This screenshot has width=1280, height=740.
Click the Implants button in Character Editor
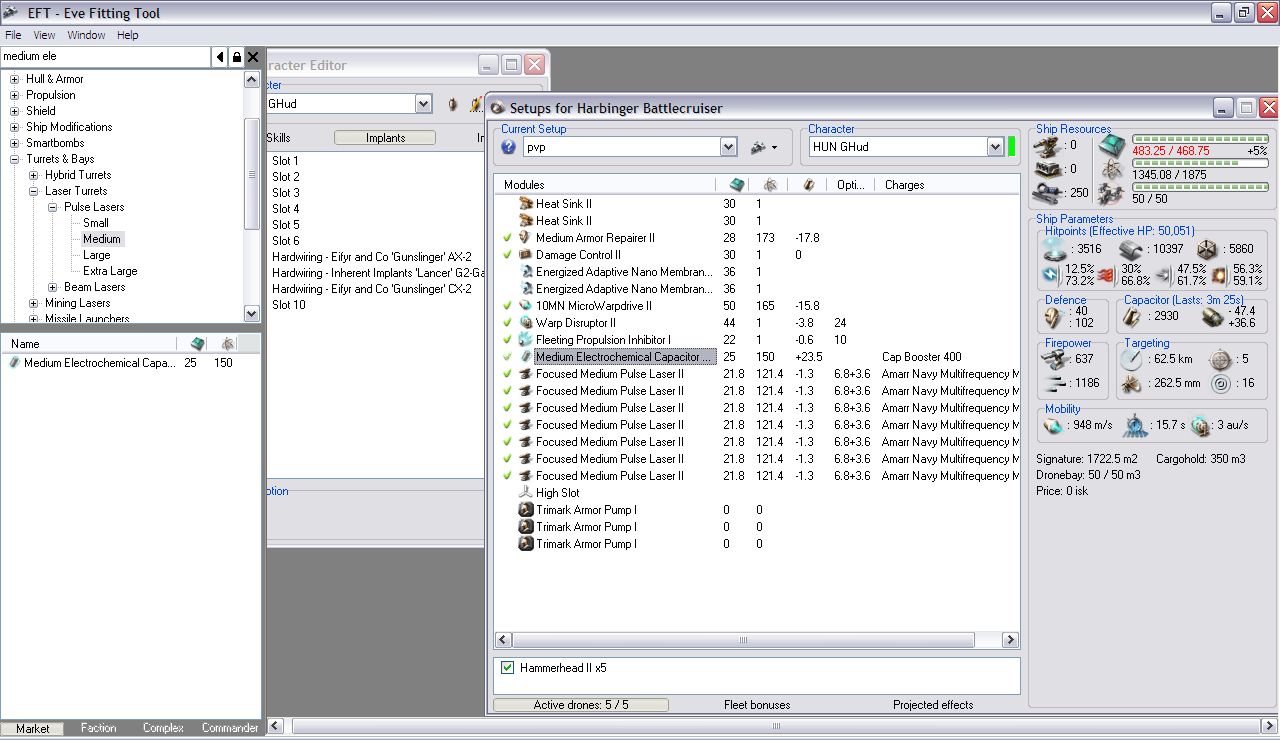(385, 138)
